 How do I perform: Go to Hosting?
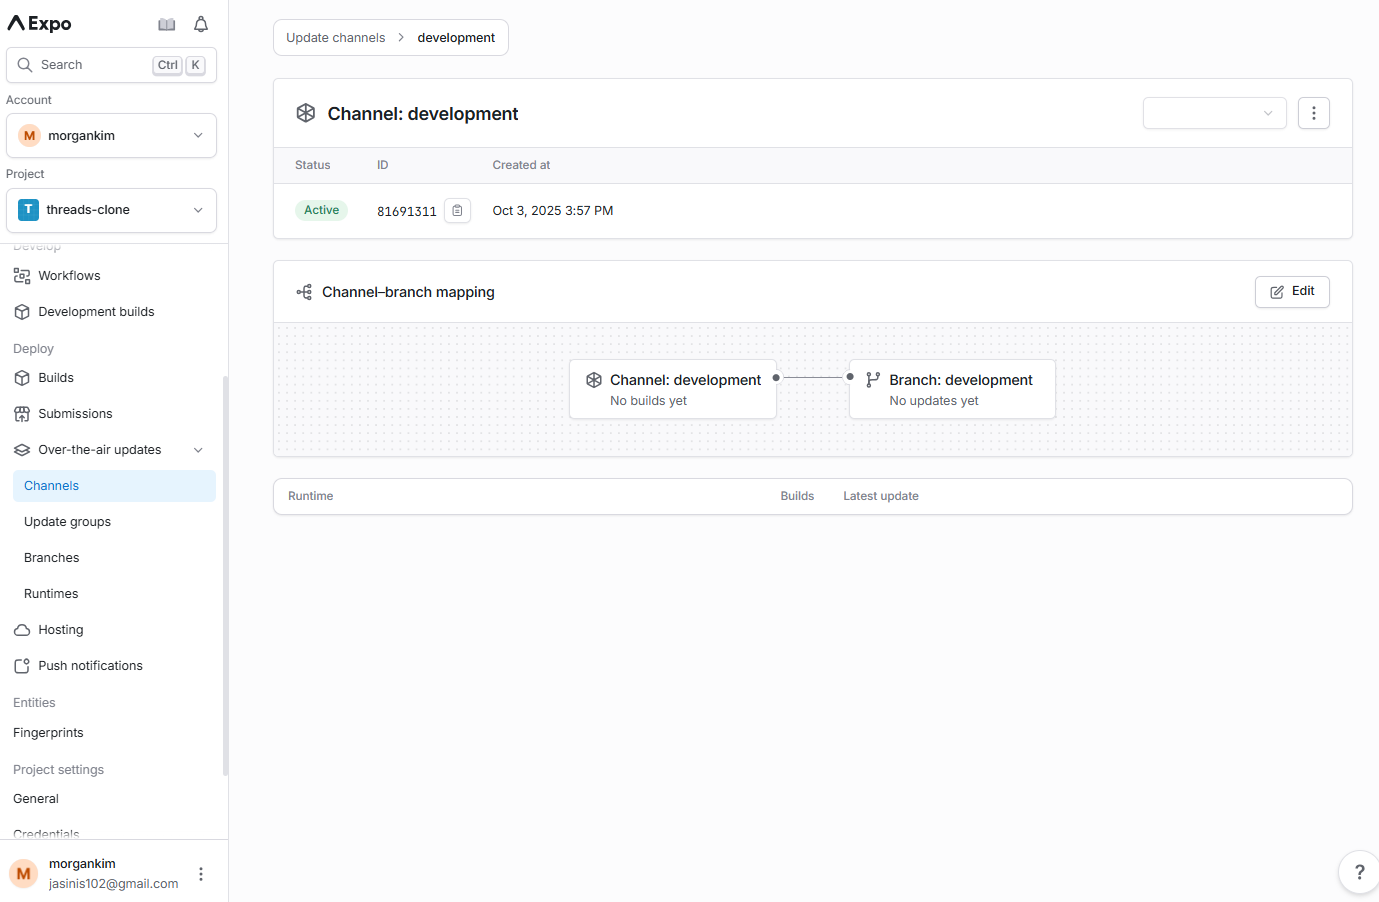[x=61, y=630]
